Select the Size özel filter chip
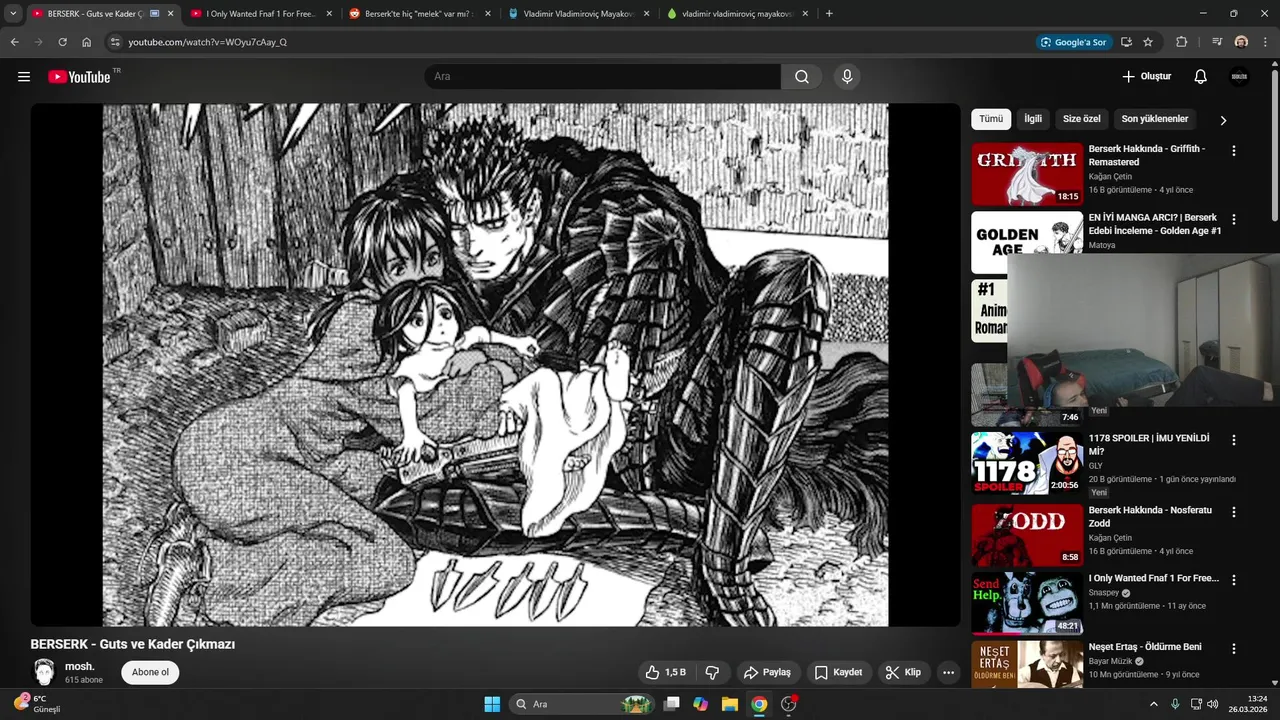Image resolution: width=1280 pixels, height=720 pixels. pos(1081,119)
